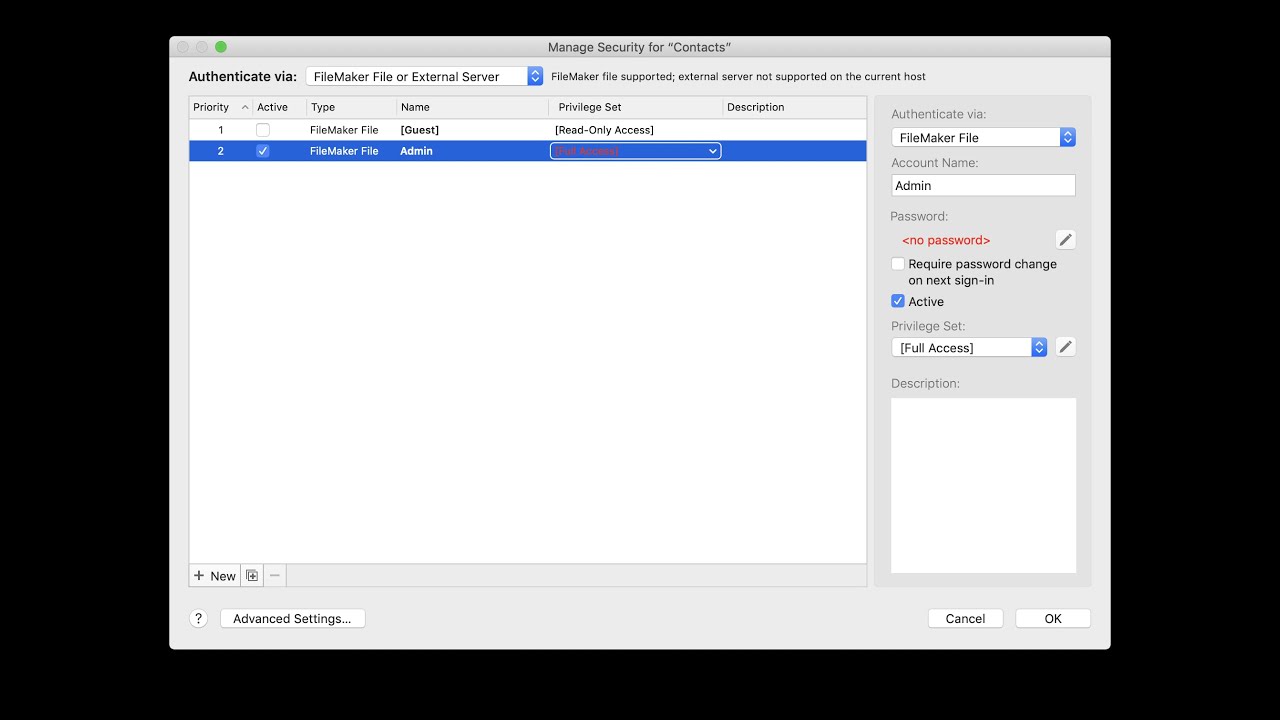Open the Admin row Privilege Set dropdown

point(635,151)
